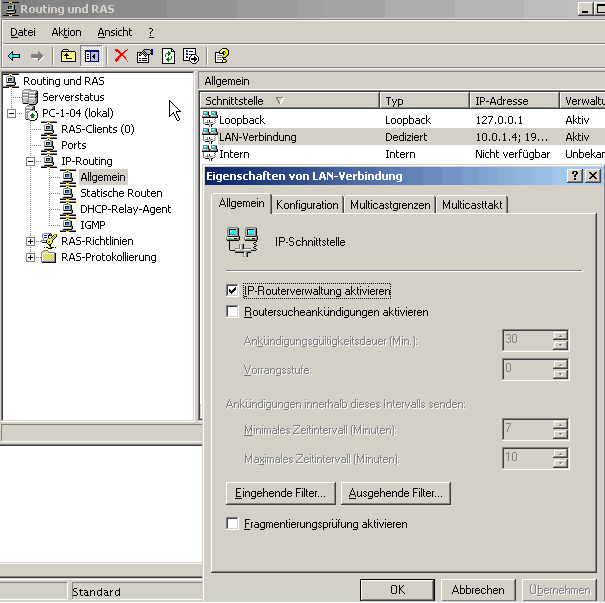The width and height of the screenshot is (605, 603).
Task: Toggle the console tree show/hide icon
Action: tap(92, 56)
